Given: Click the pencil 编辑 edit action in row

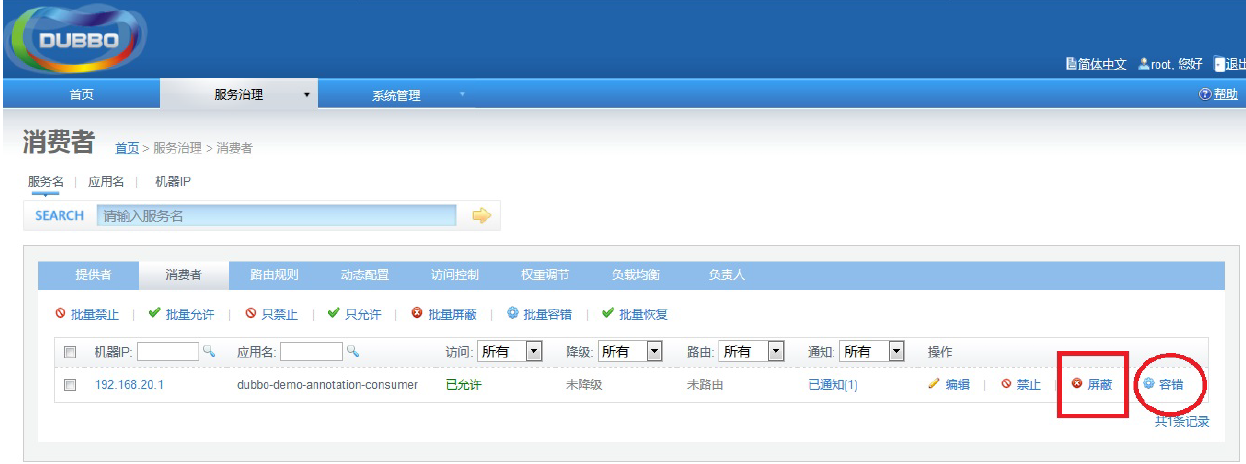Looking at the screenshot, I should [948, 384].
